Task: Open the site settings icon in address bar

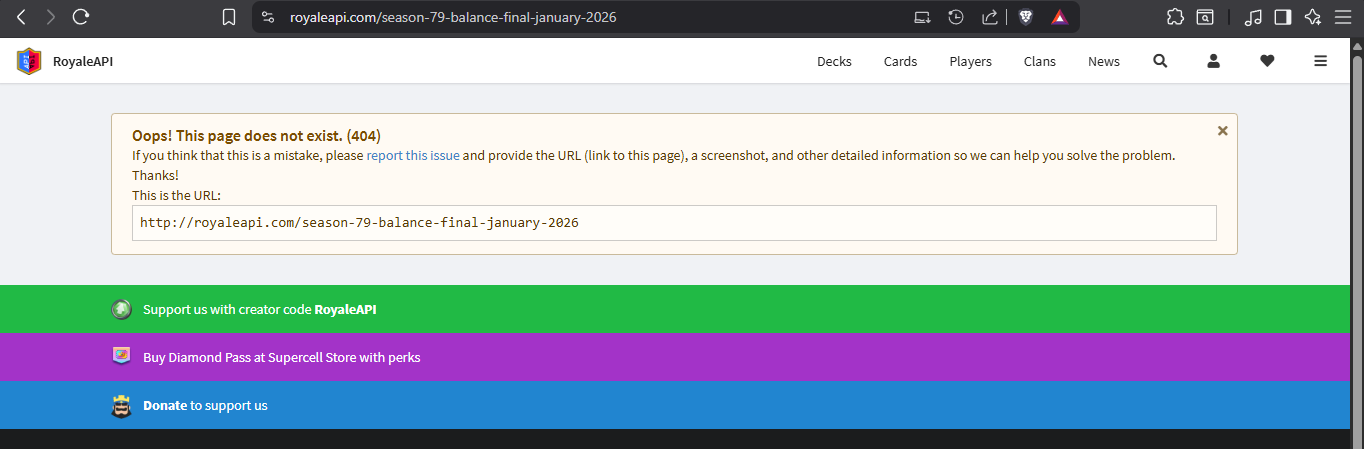Action: (x=268, y=17)
